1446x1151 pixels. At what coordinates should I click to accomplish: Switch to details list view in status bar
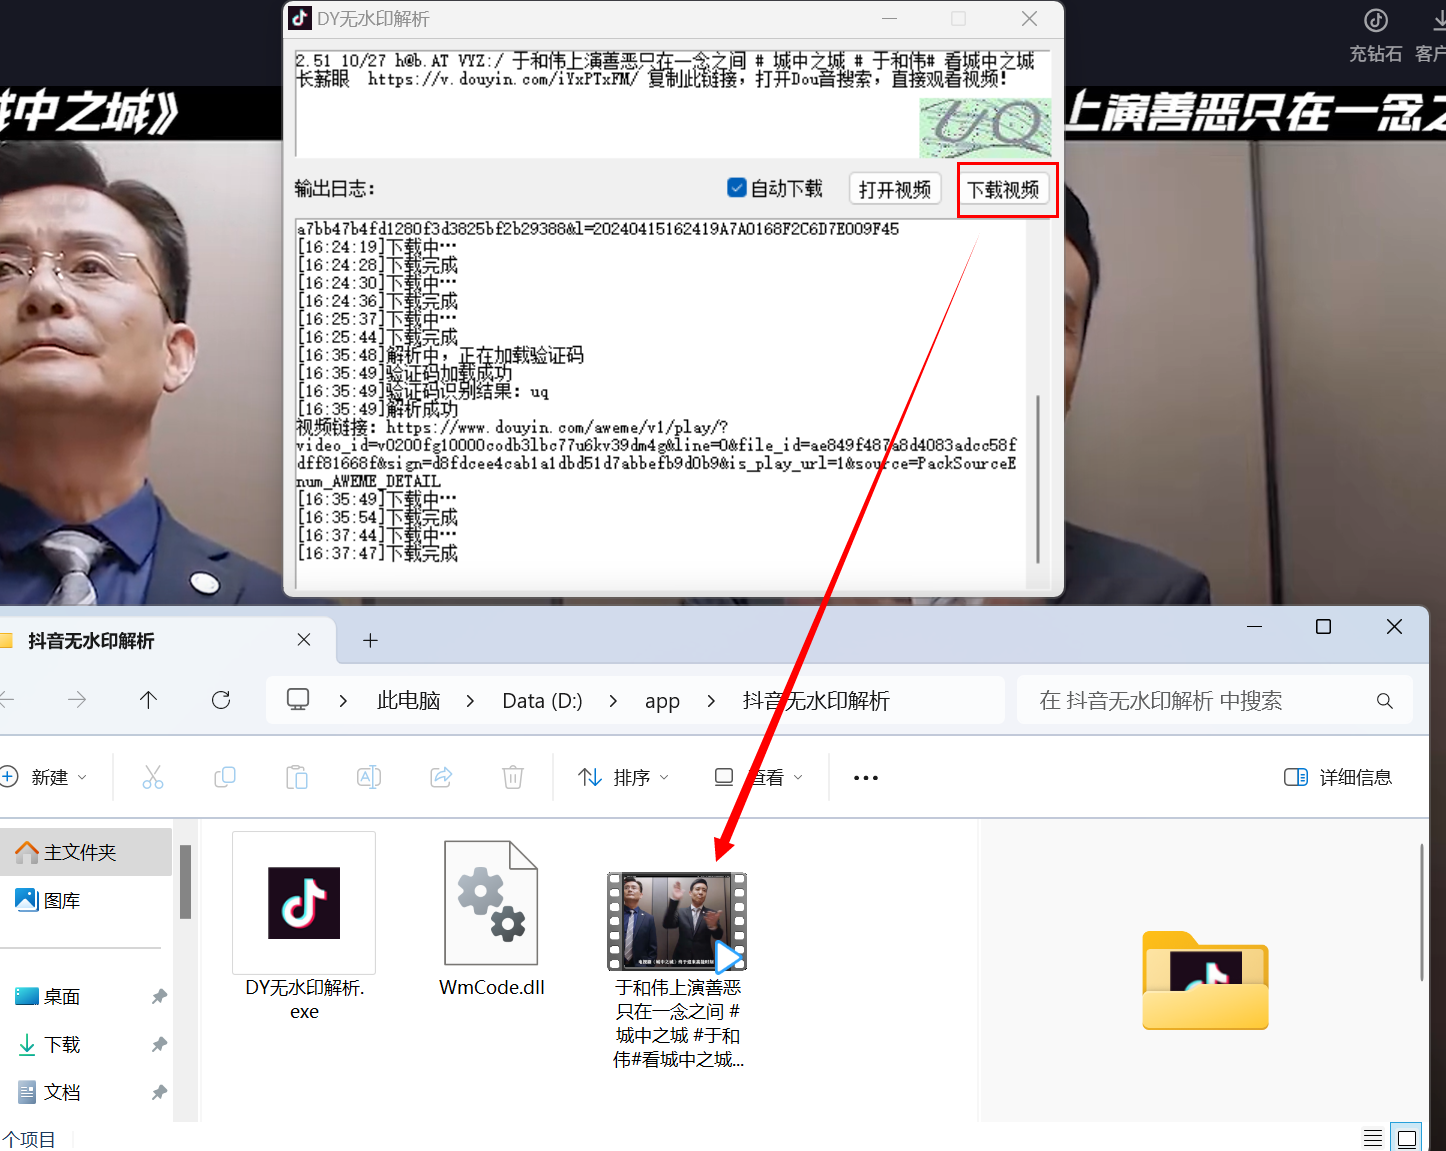pyautogui.click(x=1373, y=1138)
